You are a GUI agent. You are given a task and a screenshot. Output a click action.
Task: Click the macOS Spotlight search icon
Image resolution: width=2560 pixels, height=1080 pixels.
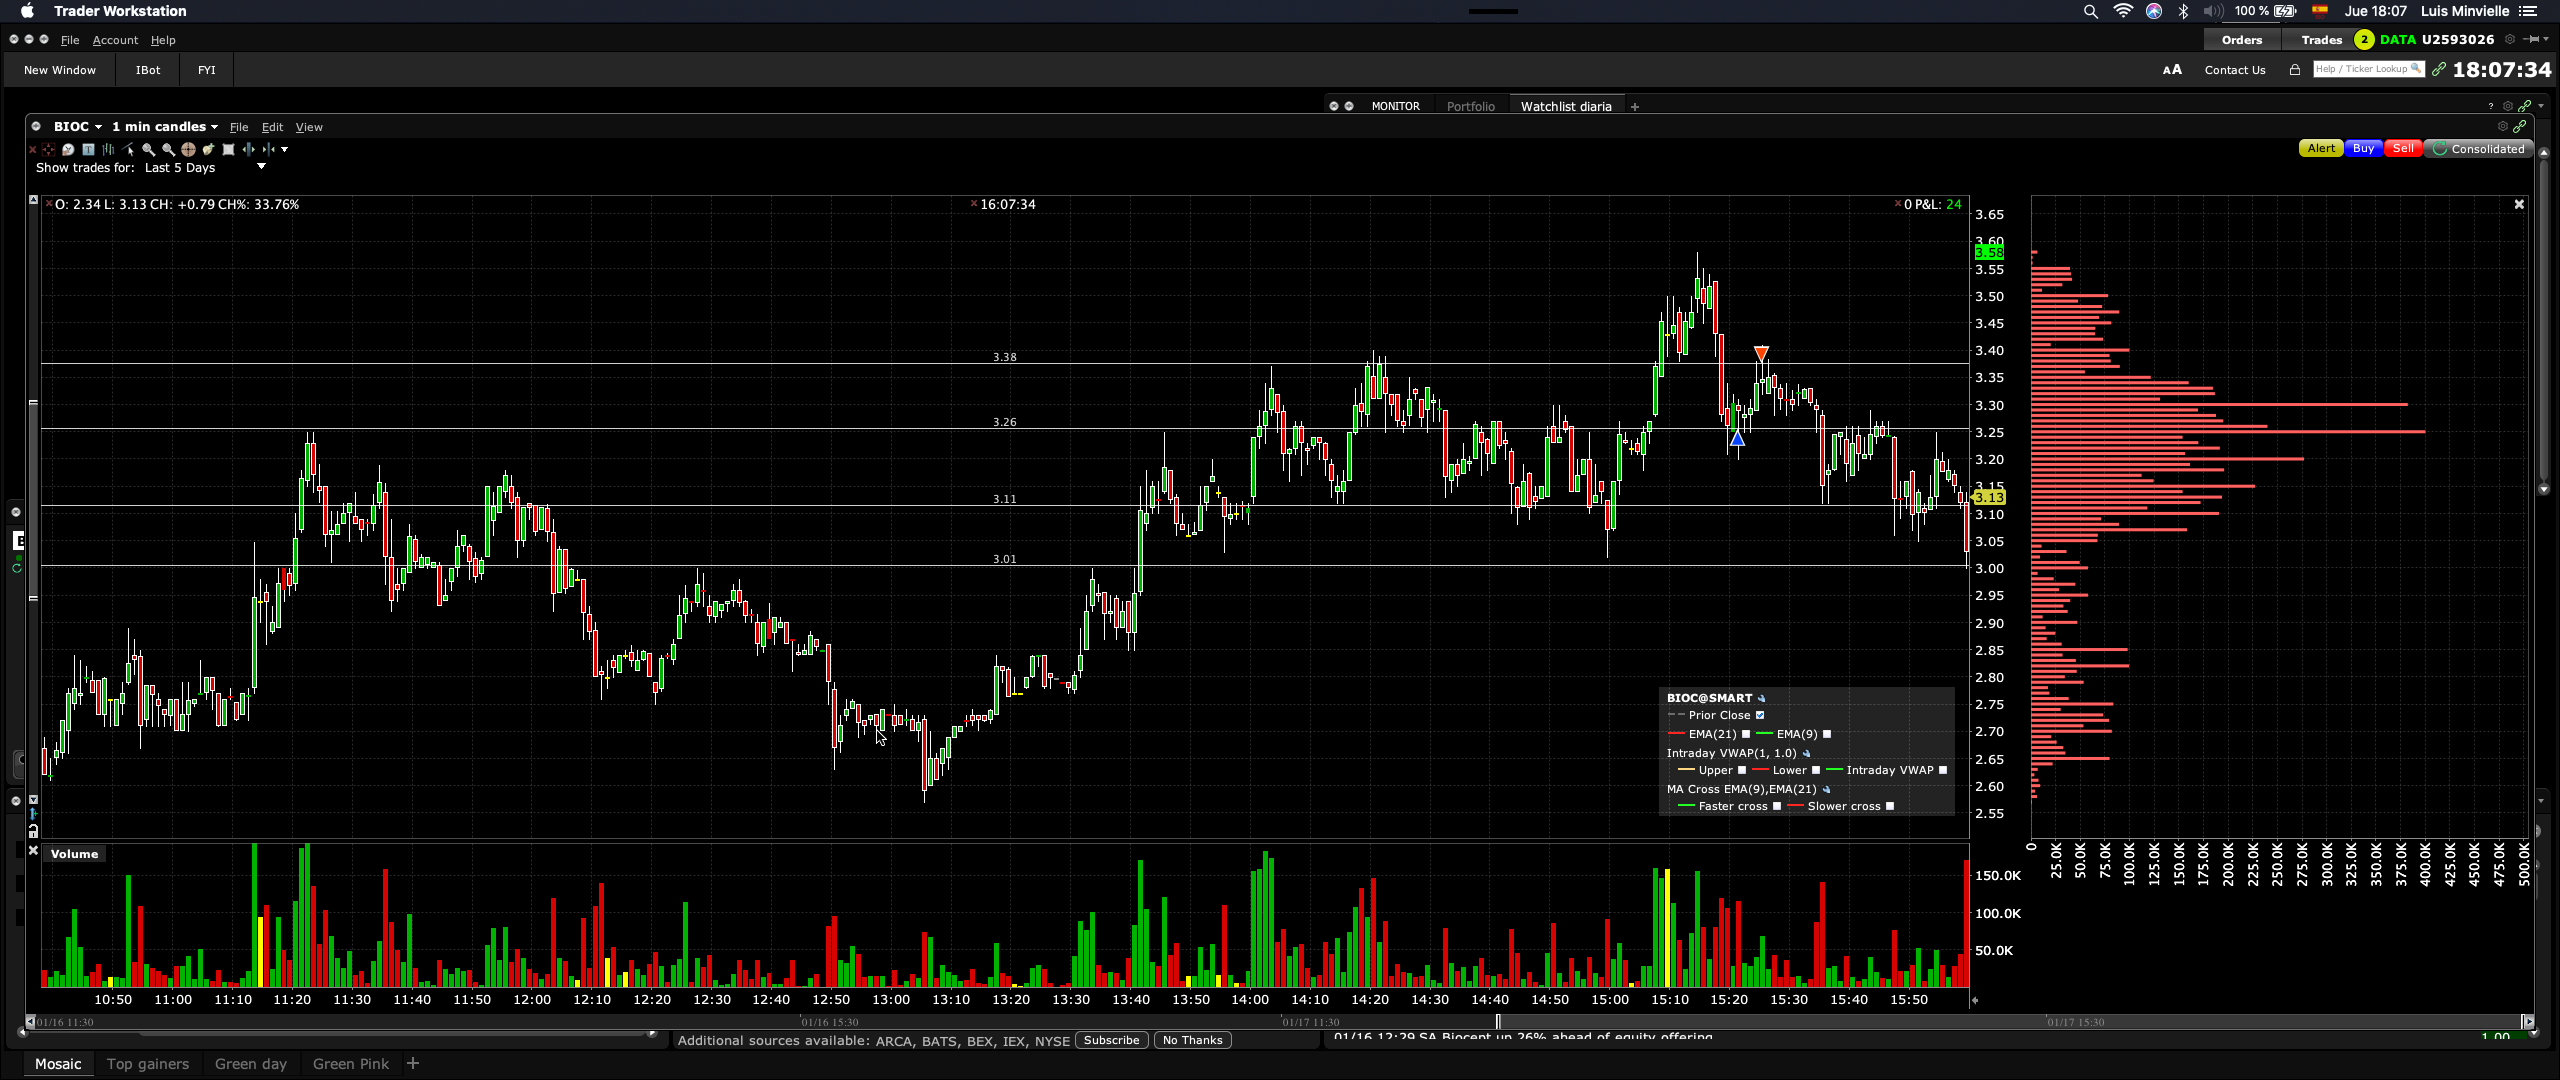(x=2090, y=11)
